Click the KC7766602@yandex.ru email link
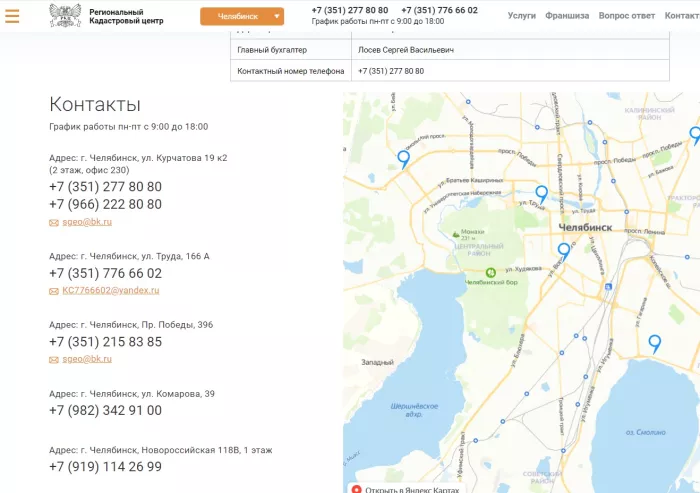This screenshot has height=493, width=700. click(x=110, y=290)
